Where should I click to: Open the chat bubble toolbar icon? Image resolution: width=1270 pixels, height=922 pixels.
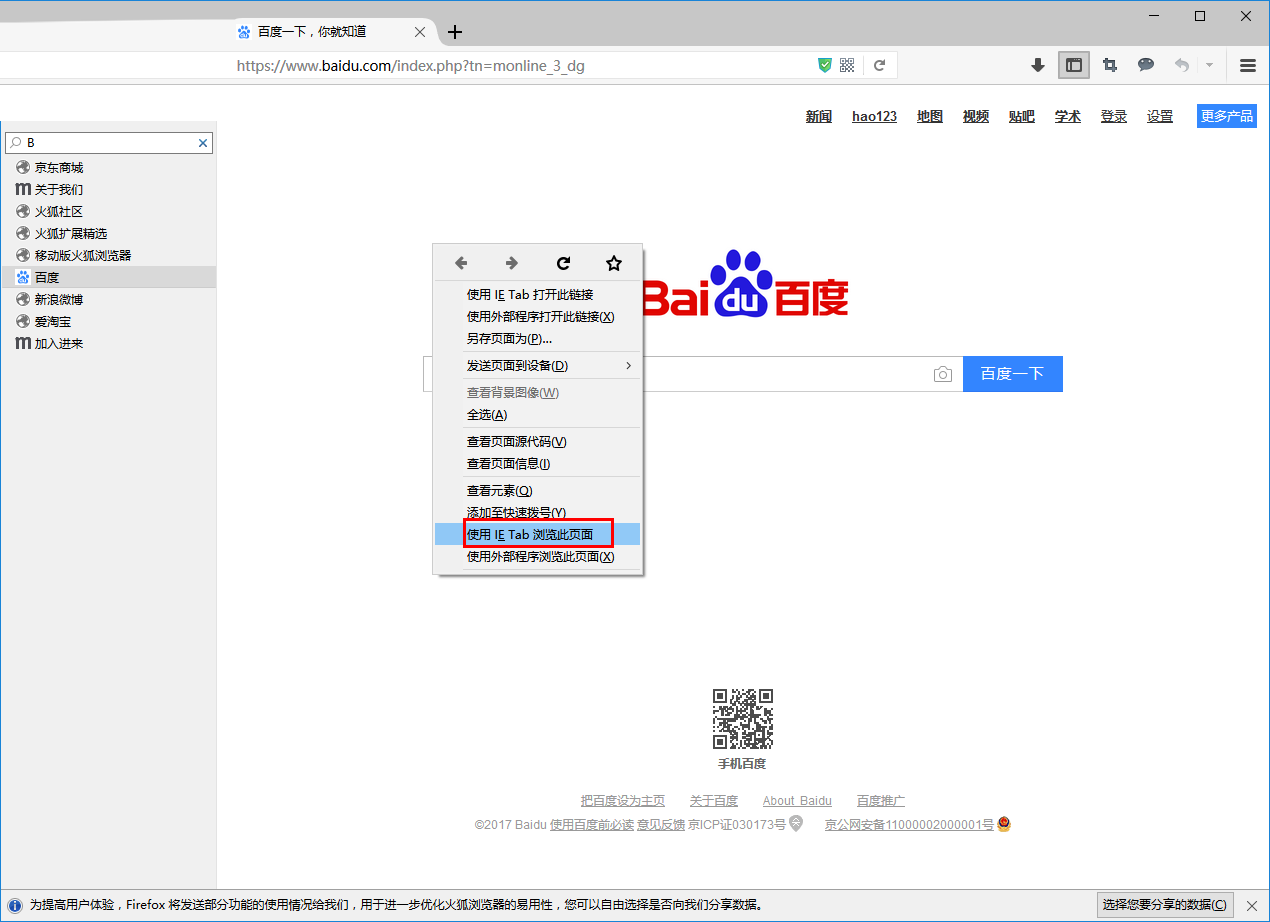pos(1146,65)
